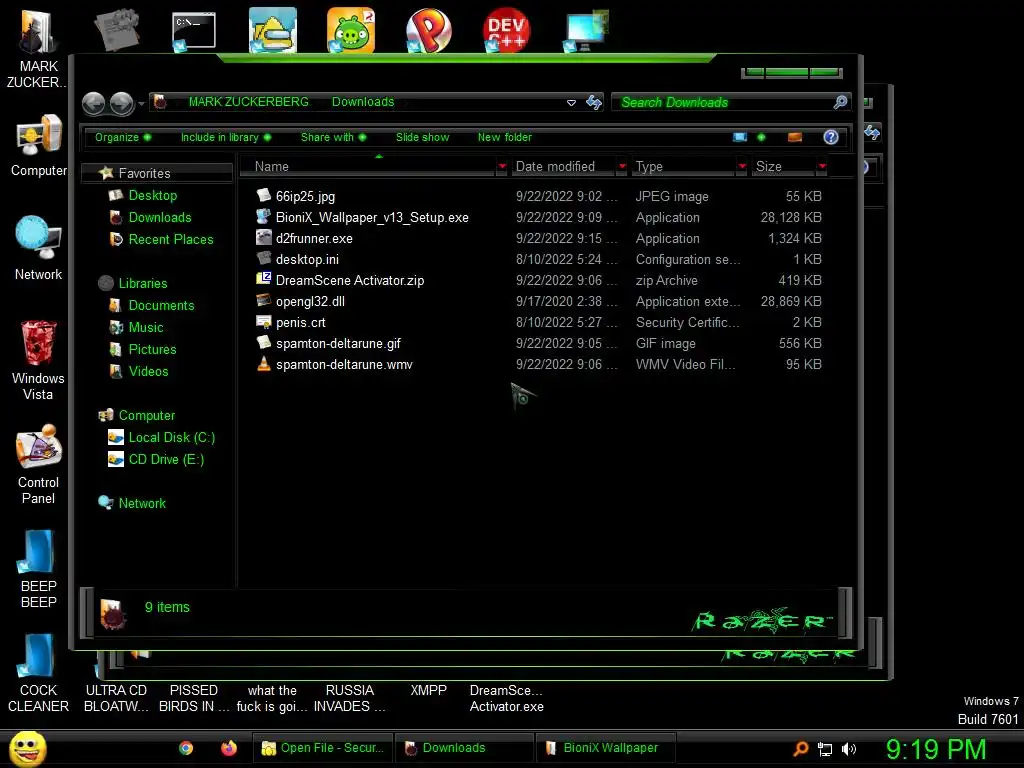Select Windows Vista red recycle bin icon
This screenshot has width=1024, height=768.
[x=38, y=359]
